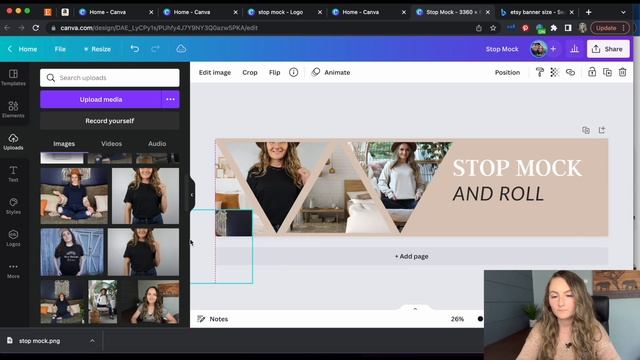Switch to the stop mock - Logo browser tab
The width and height of the screenshot is (640, 360).
point(280,12)
